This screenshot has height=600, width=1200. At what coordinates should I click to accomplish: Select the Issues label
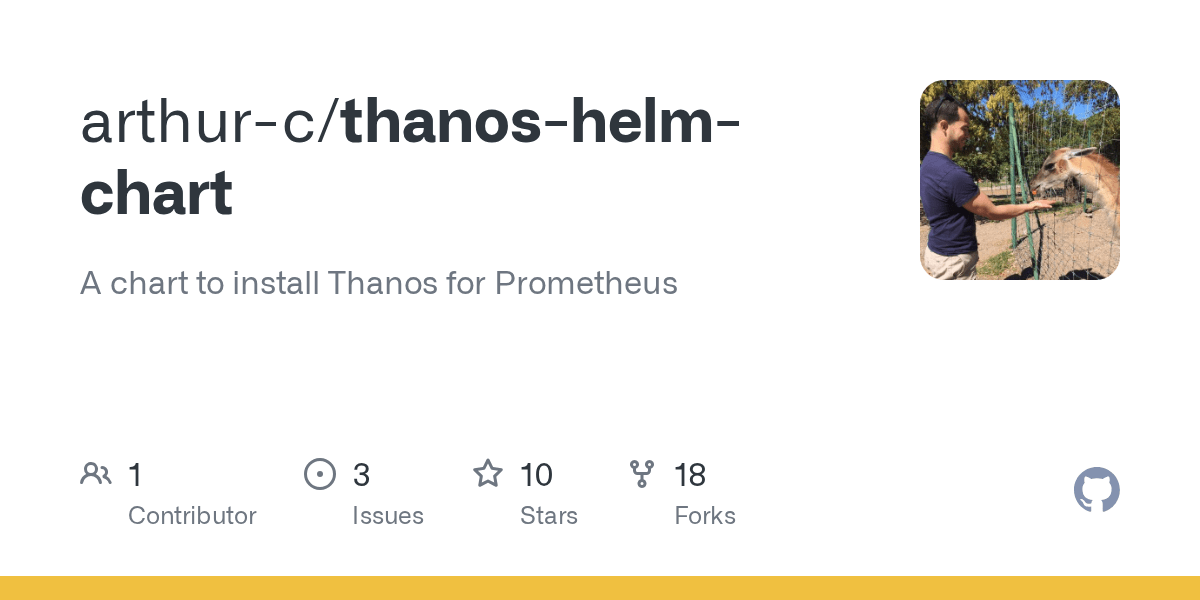tap(388, 516)
